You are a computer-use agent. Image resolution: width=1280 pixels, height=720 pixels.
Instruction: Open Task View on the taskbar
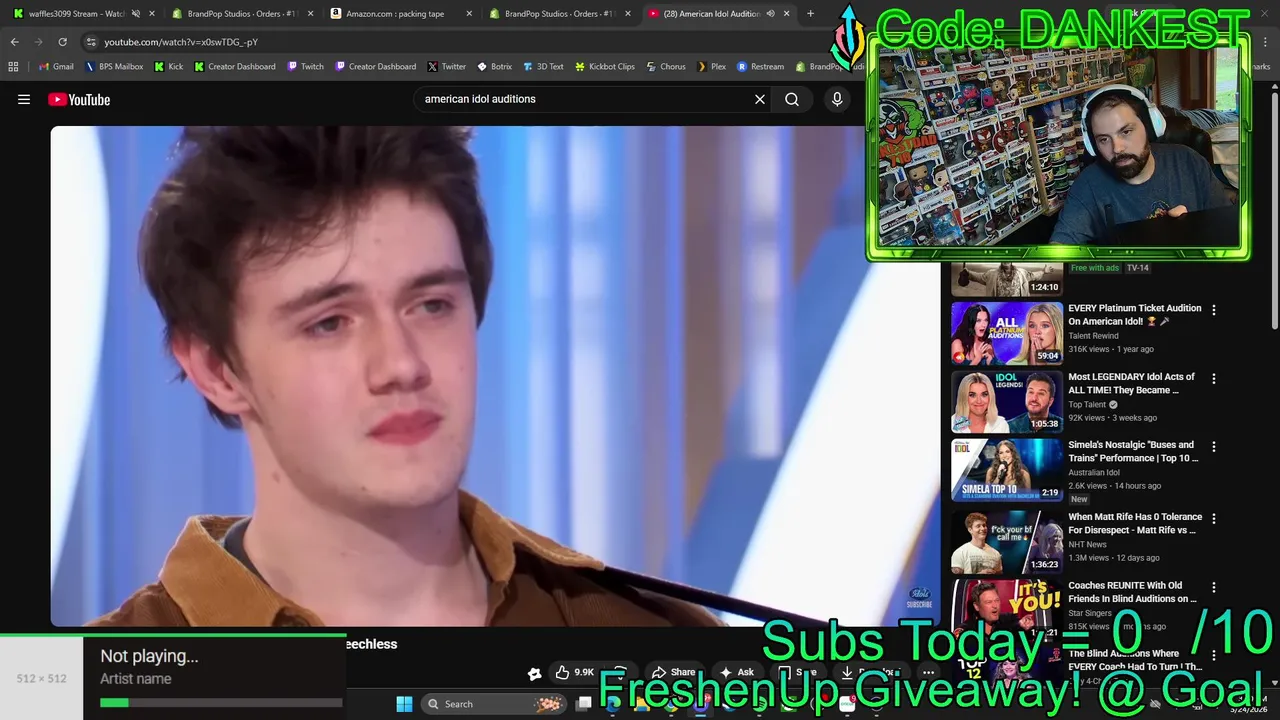point(584,704)
